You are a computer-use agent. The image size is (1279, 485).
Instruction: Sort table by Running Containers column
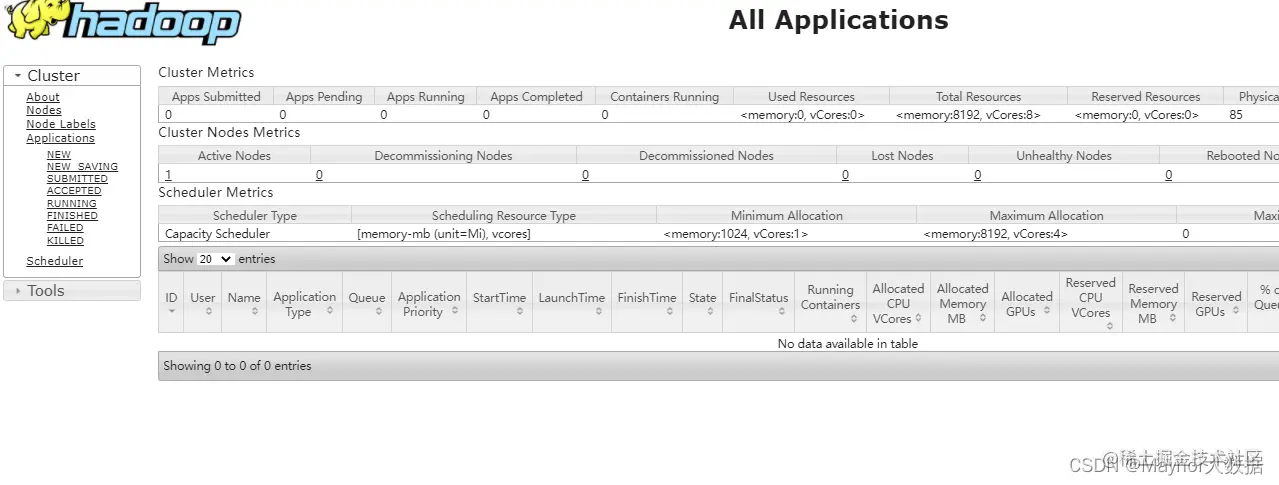pyautogui.click(x=830, y=302)
